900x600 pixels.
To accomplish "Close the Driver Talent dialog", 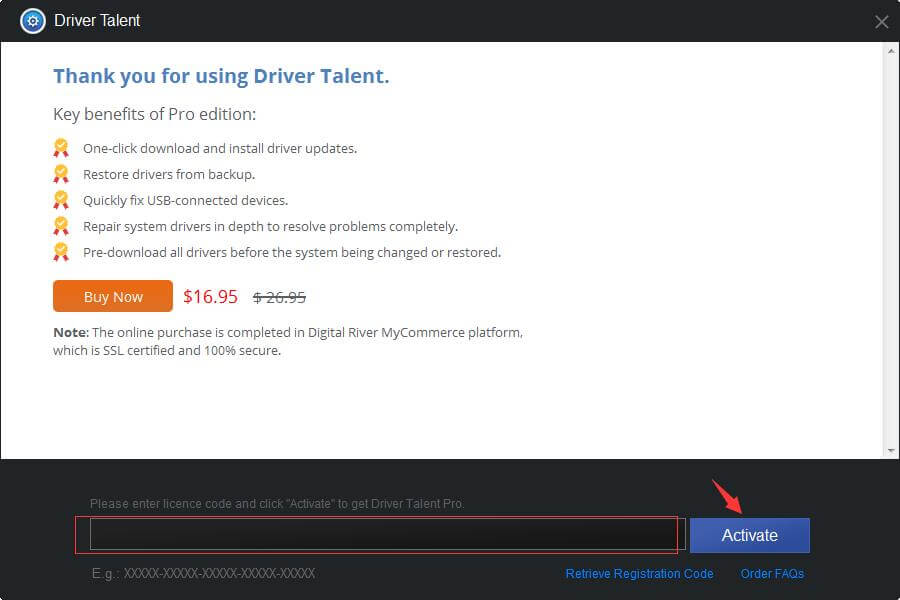I will pos(881,22).
